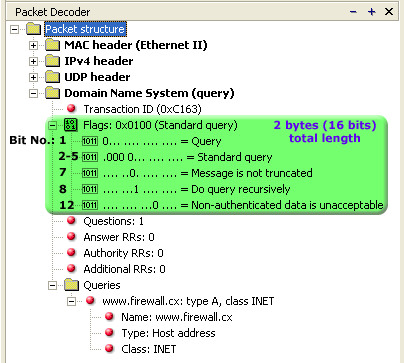Select the Additional RRs: 0 row
This screenshot has height=363, width=404.
[124, 269]
